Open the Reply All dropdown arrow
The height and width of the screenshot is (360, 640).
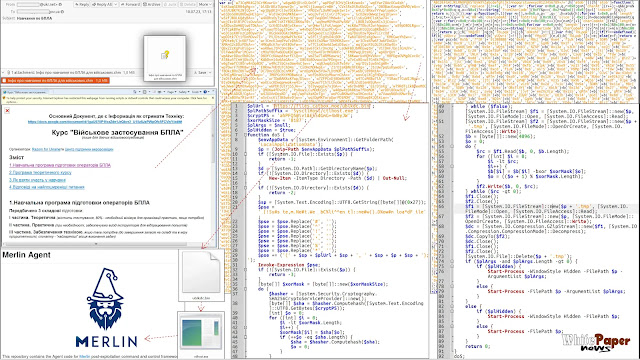[x=116, y=4]
